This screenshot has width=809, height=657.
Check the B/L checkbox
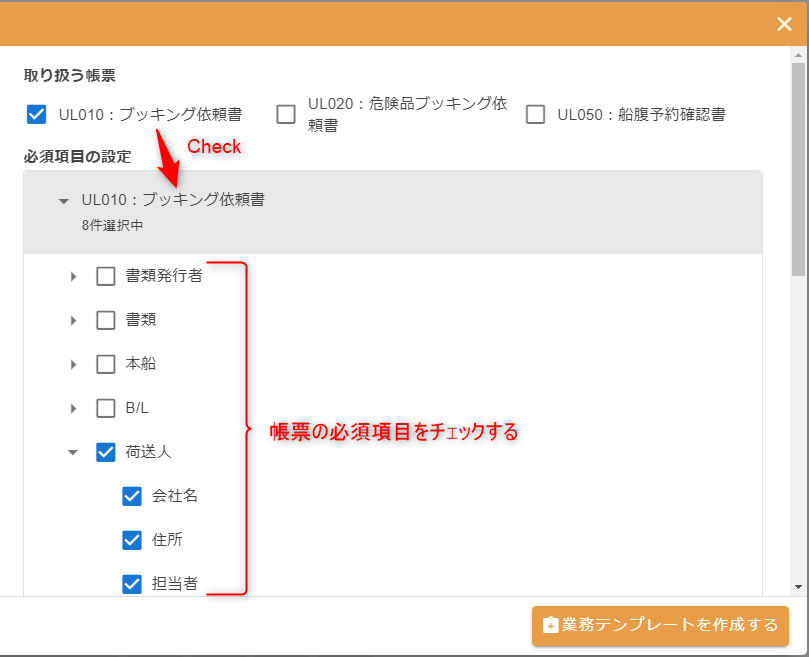pyautogui.click(x=106, y=409)
